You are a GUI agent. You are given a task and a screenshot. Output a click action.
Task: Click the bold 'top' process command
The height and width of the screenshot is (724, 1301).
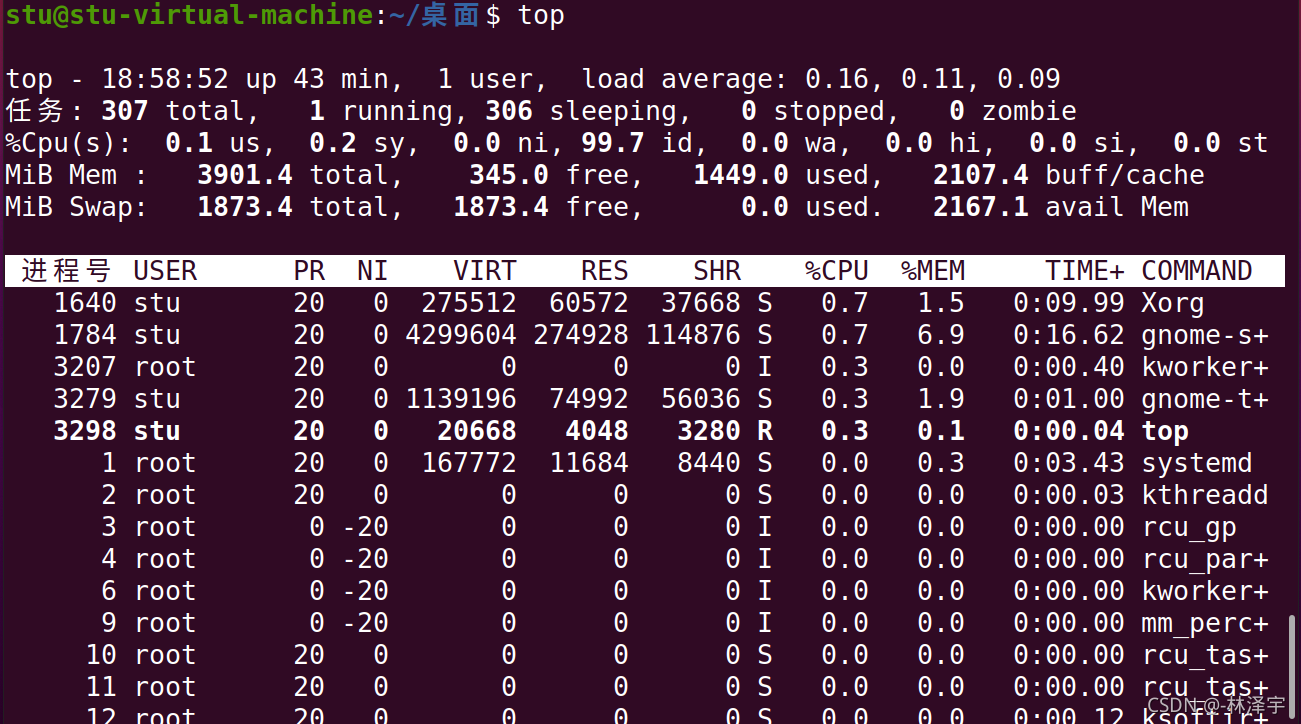[x=1165, y=431]
